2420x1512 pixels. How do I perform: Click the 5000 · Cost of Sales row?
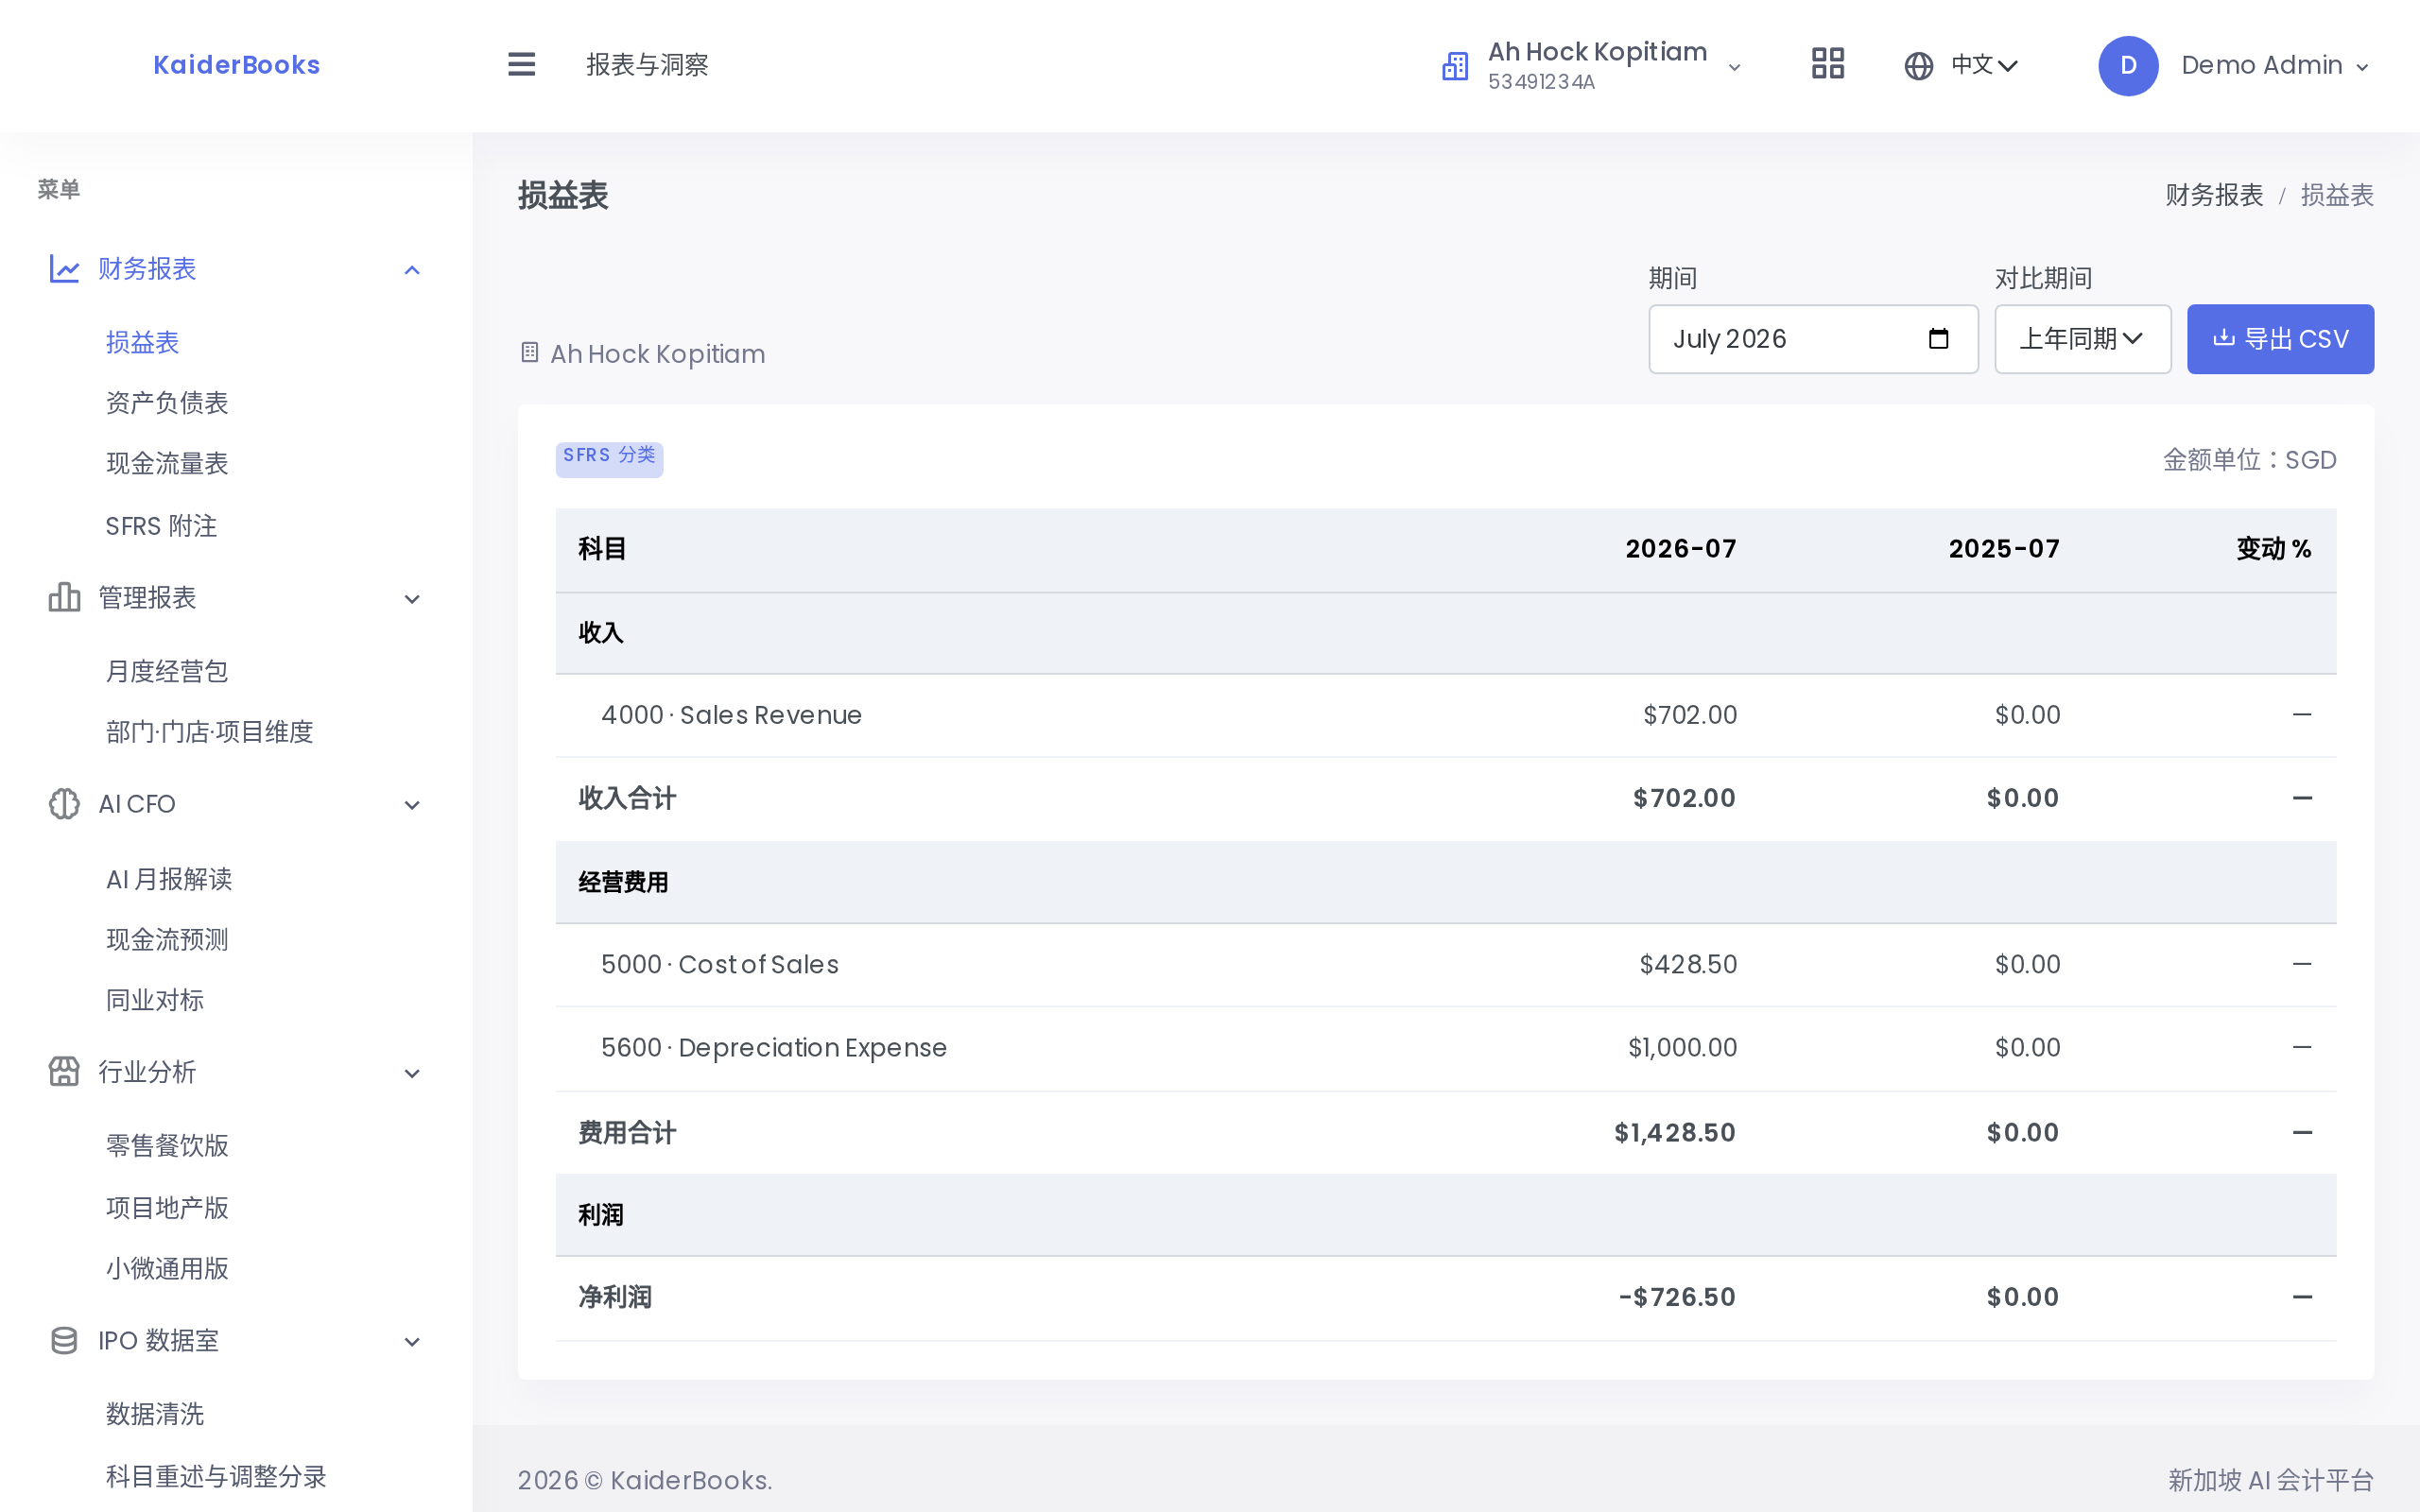(x=1445, y=964)
